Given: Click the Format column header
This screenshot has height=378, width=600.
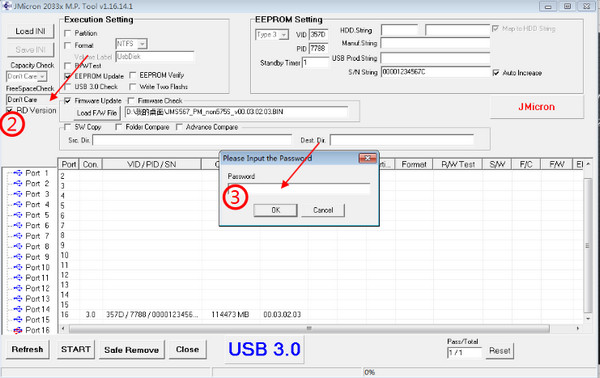Looking at the screenshot, I should (x=414, y=165).
